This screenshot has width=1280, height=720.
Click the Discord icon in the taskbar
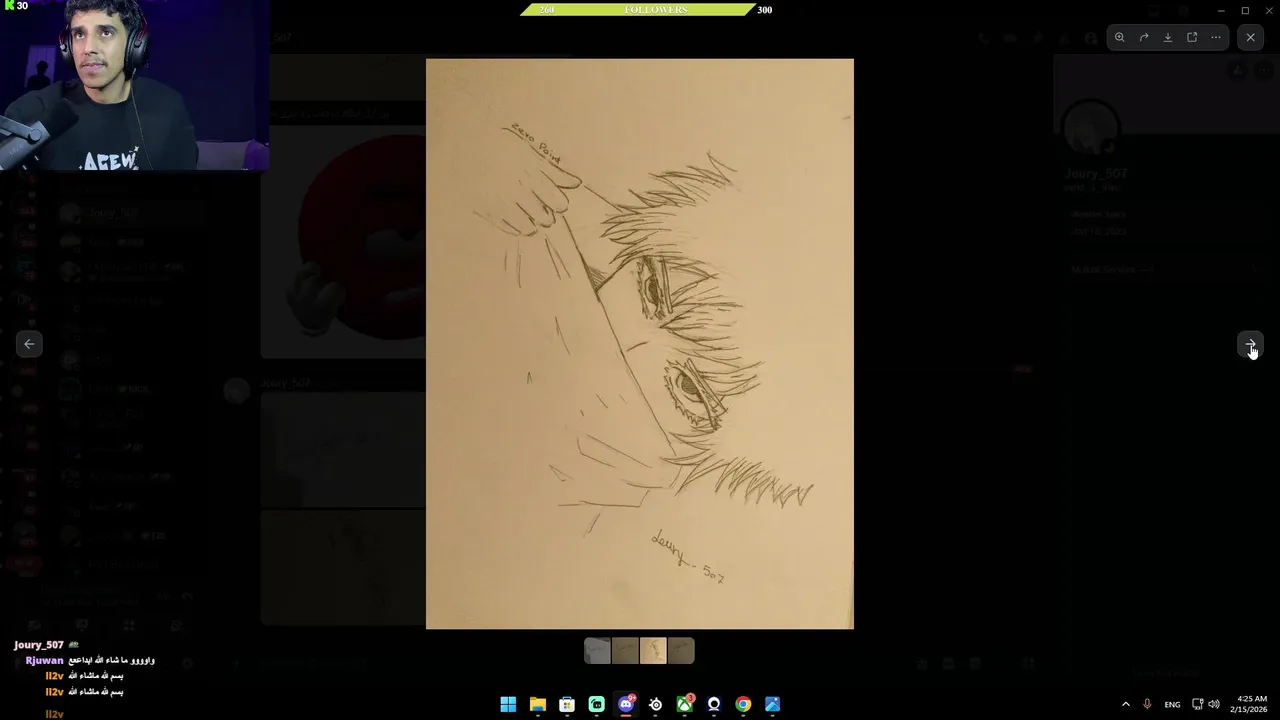tap(626, 704)
